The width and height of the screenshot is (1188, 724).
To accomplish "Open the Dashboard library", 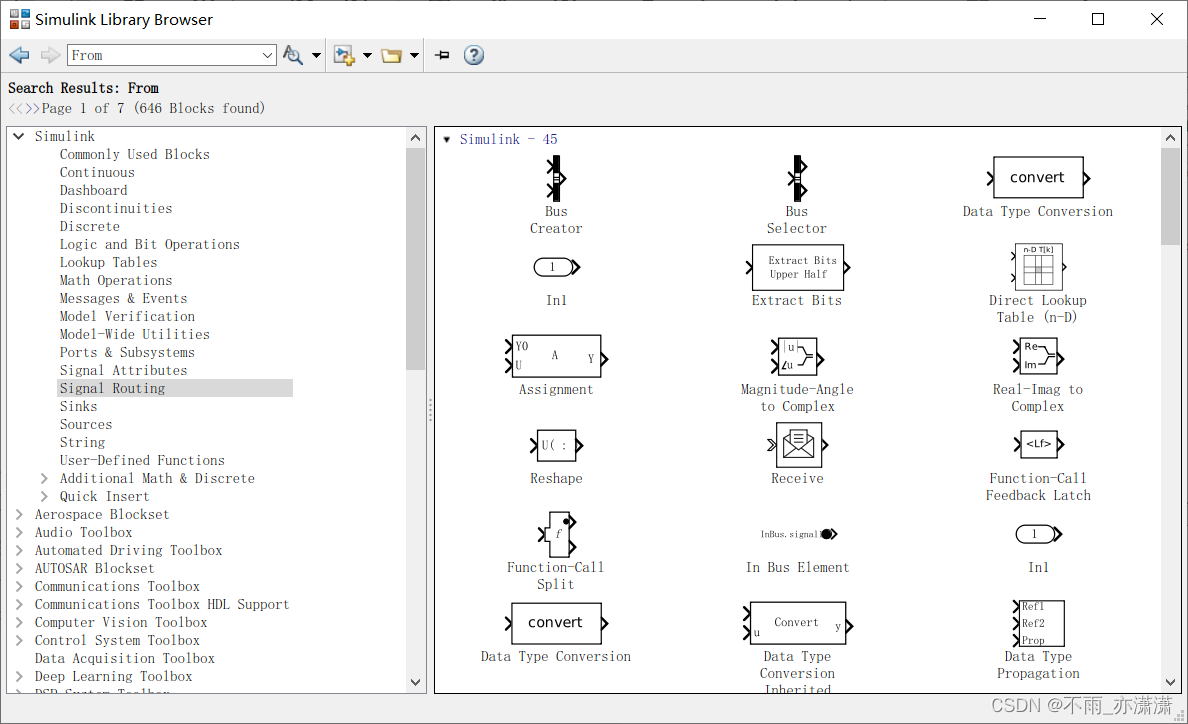I will pyautogui.click(x=93, y=191).
